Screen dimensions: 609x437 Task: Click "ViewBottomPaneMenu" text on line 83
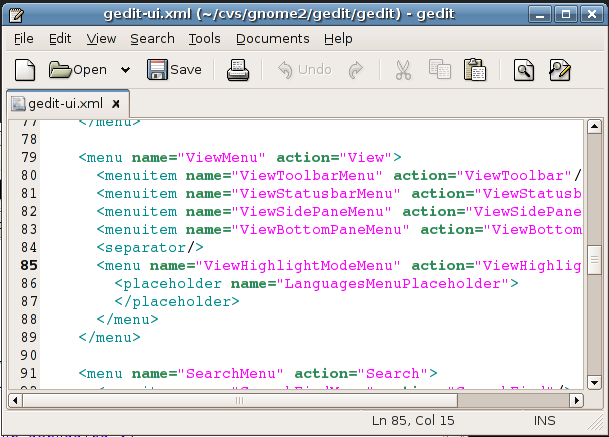[320, 230]
